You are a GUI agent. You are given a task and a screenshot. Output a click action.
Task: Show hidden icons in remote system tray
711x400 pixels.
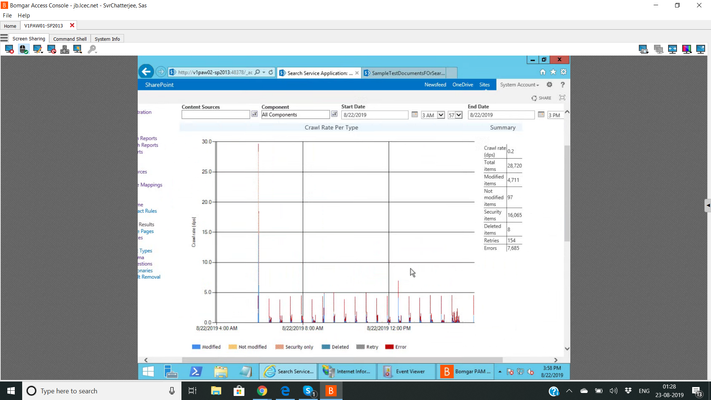click(x=500, y=371)
